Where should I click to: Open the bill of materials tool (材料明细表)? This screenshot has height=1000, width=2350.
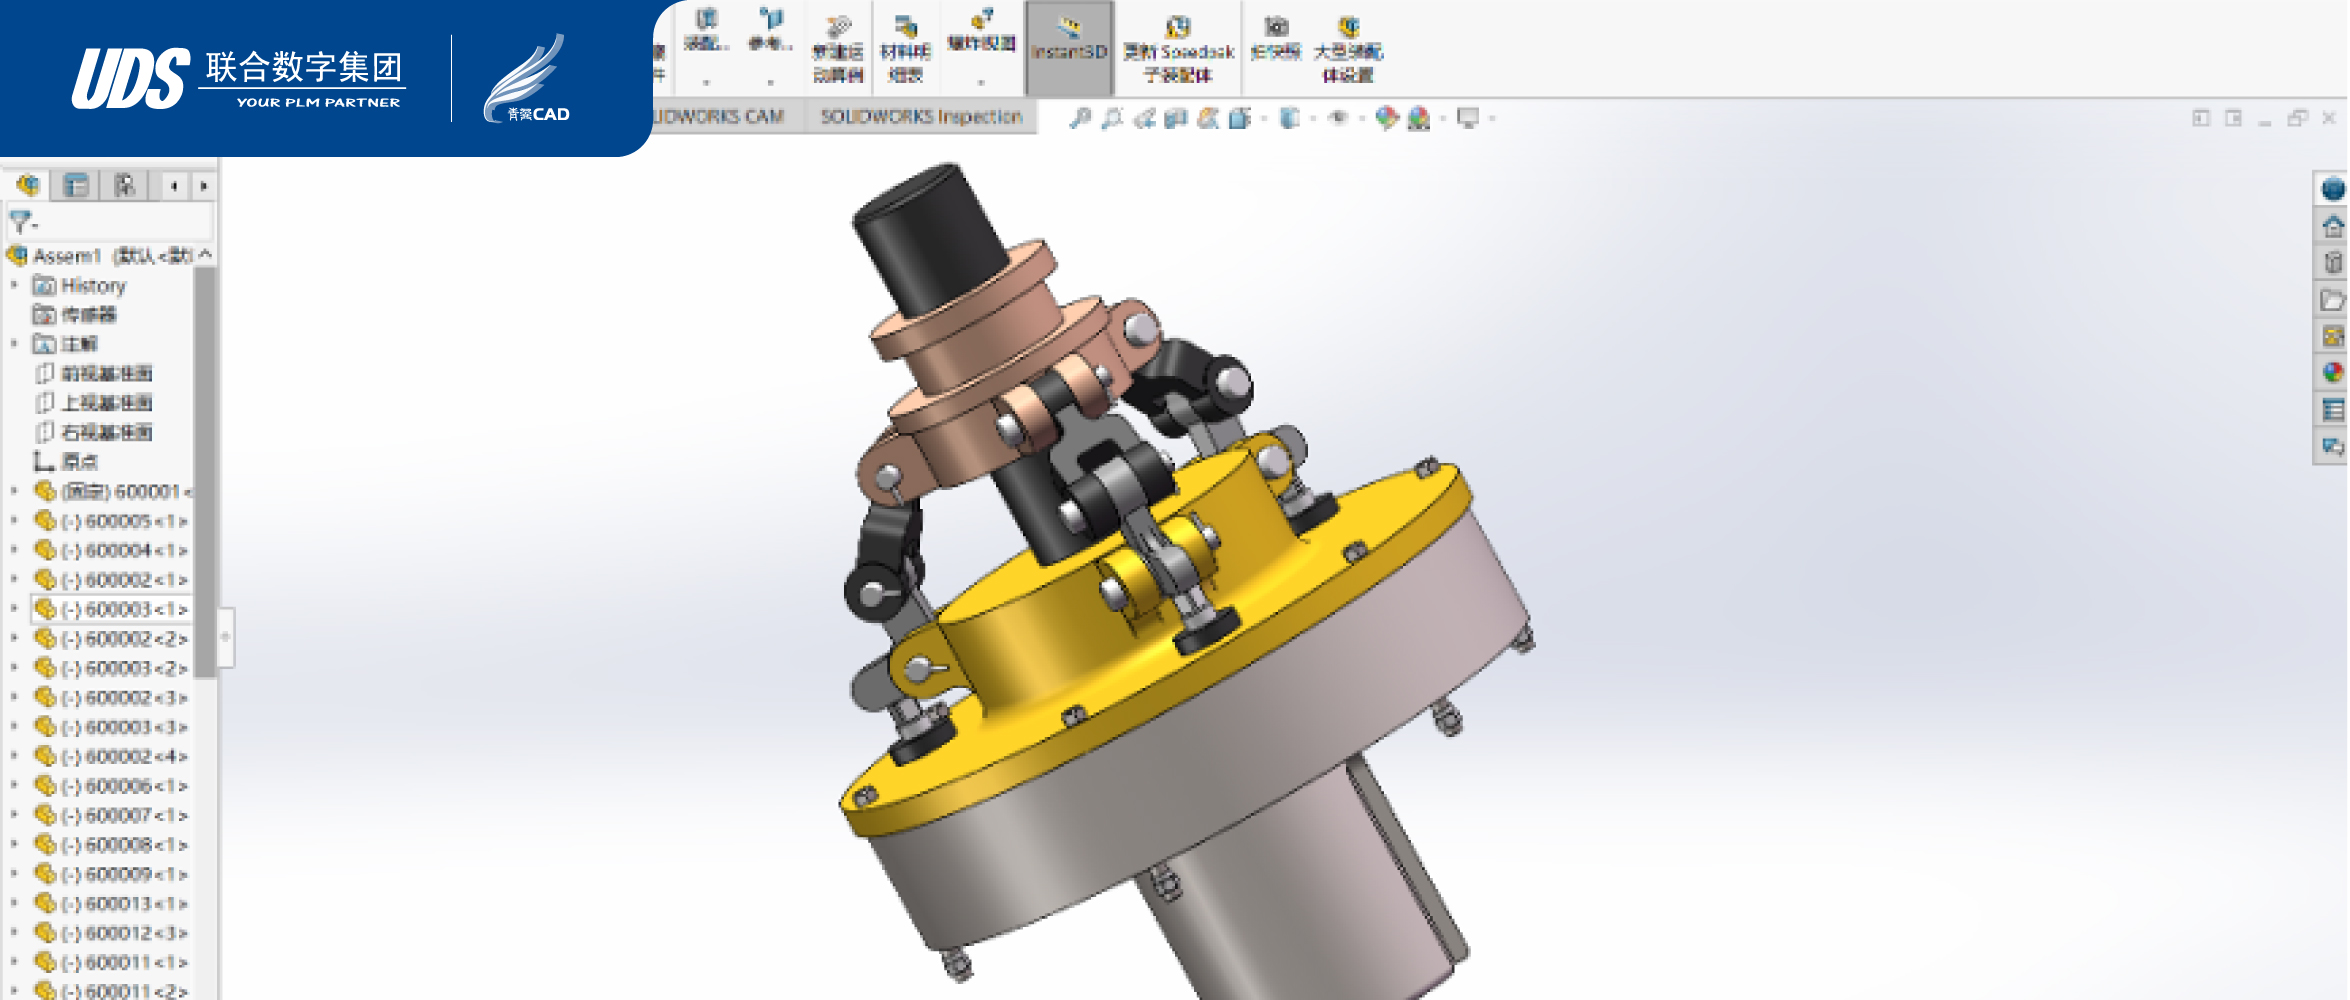(905, 48)
